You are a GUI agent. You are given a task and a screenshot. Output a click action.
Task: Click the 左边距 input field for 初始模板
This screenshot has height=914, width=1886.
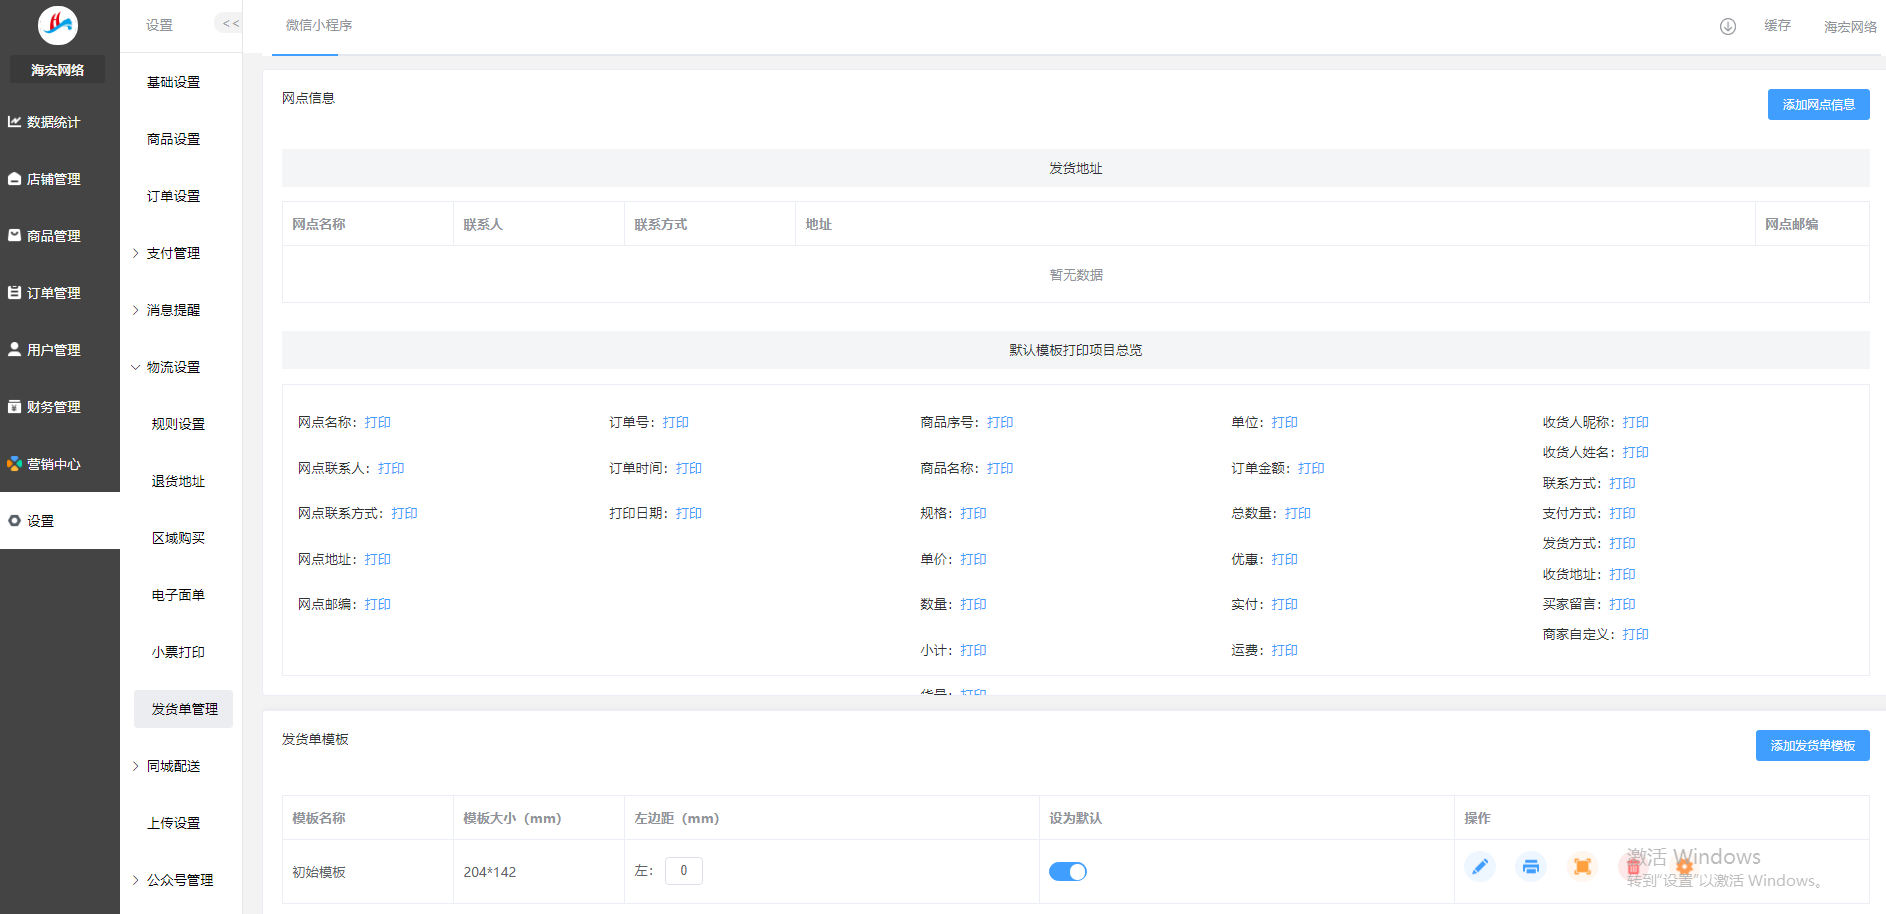pyautogui.click(x=684, y=871)
